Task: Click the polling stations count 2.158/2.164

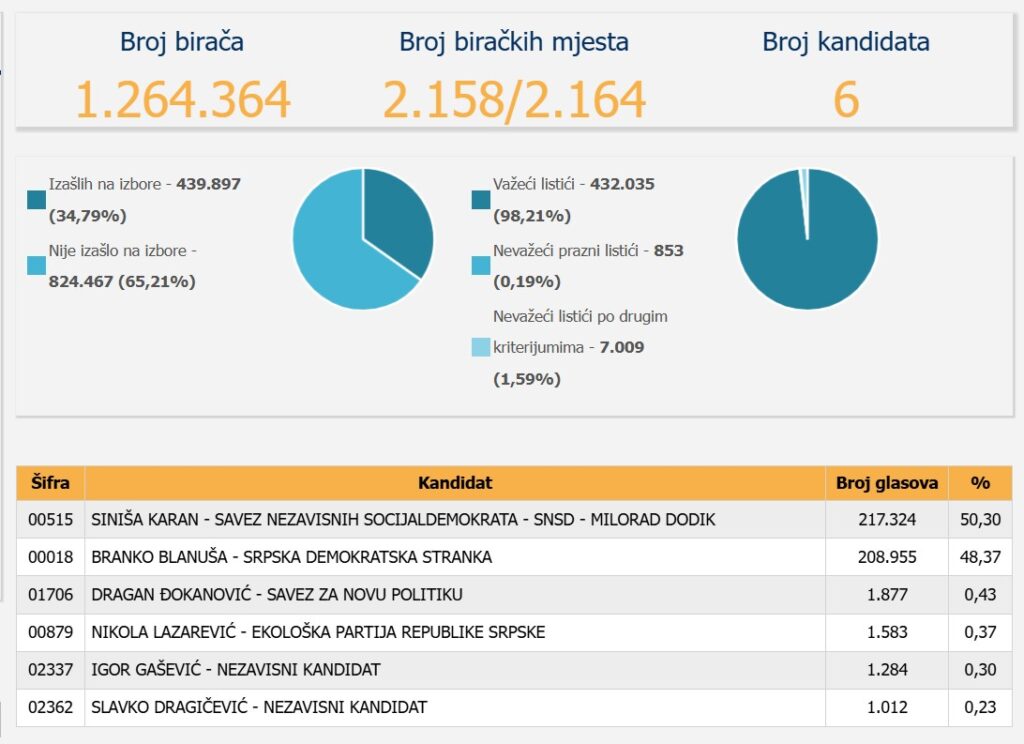Action: coord(514,100)
